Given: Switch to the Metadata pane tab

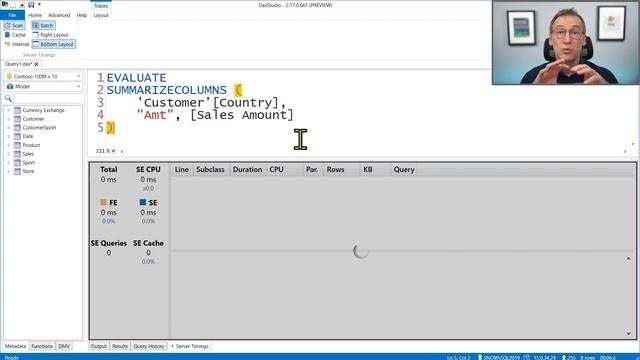Looking at the screenshot, I should click(x=16, y=346).
